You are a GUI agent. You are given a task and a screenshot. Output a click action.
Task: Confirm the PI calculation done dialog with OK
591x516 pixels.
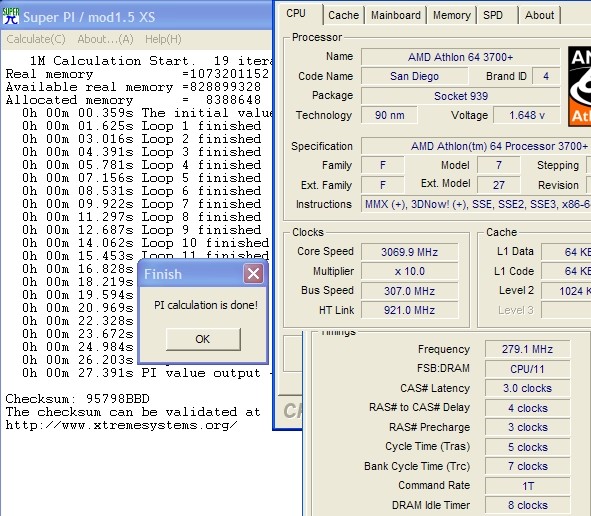(x=203, y=339)
